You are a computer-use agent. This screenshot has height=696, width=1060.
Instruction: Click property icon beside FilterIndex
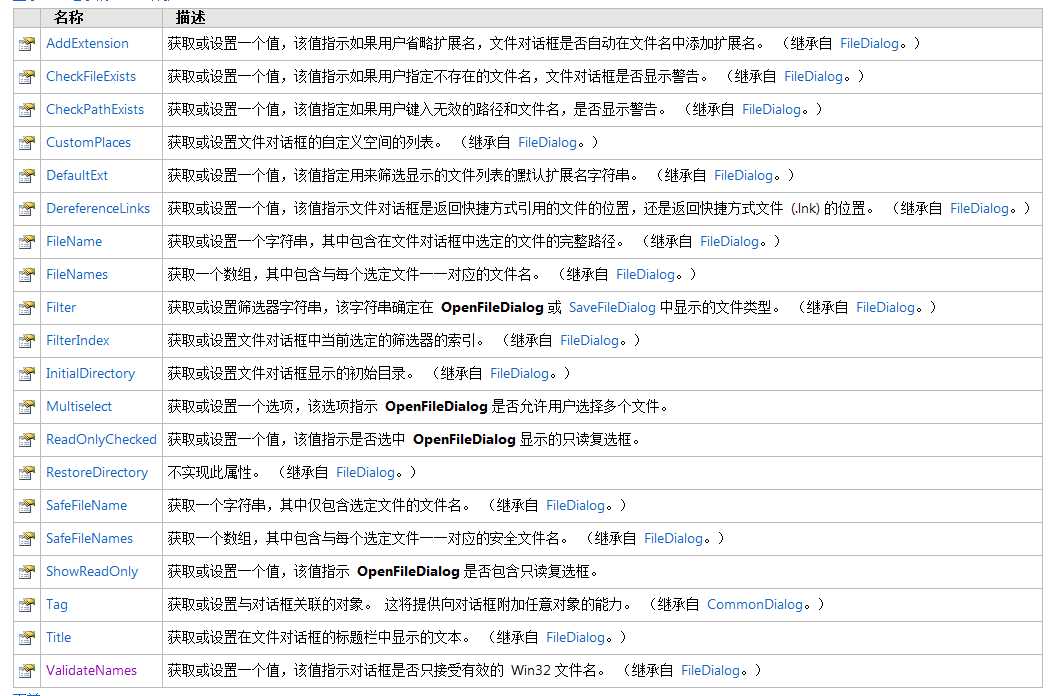click(x=26, y=342)
